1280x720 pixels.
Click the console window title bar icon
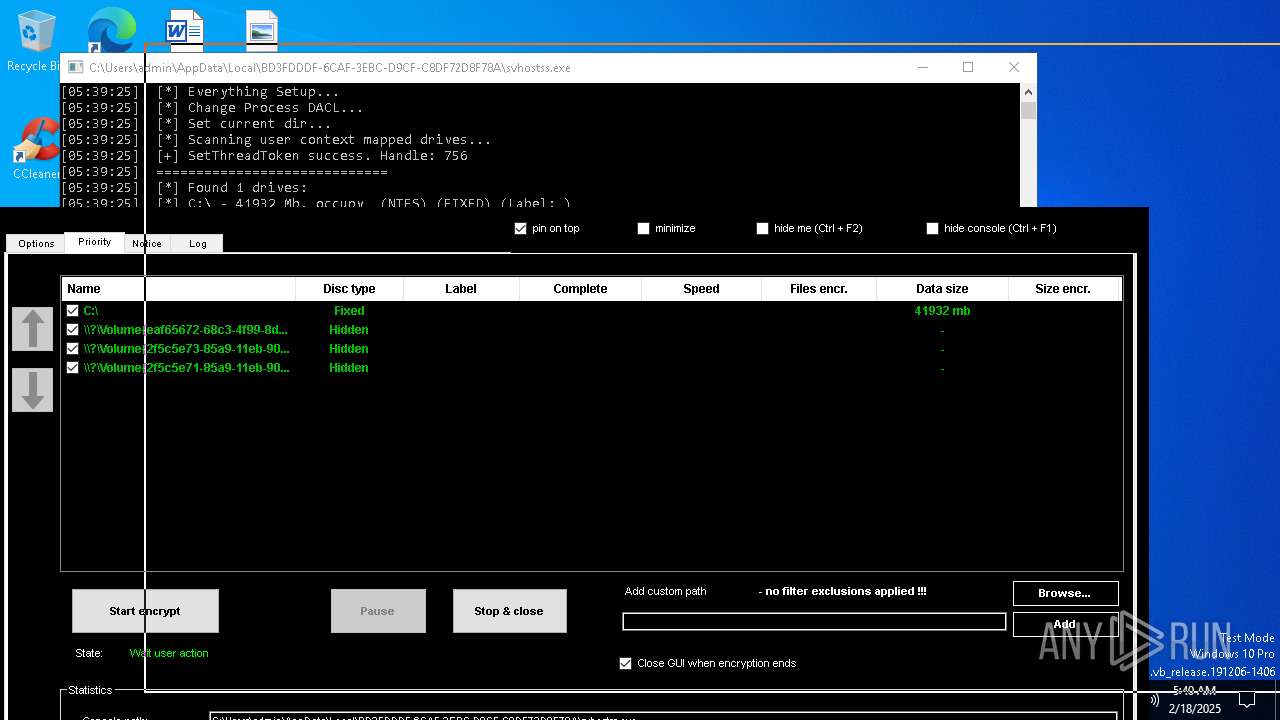pyautogui.click(x=75, y=67)
